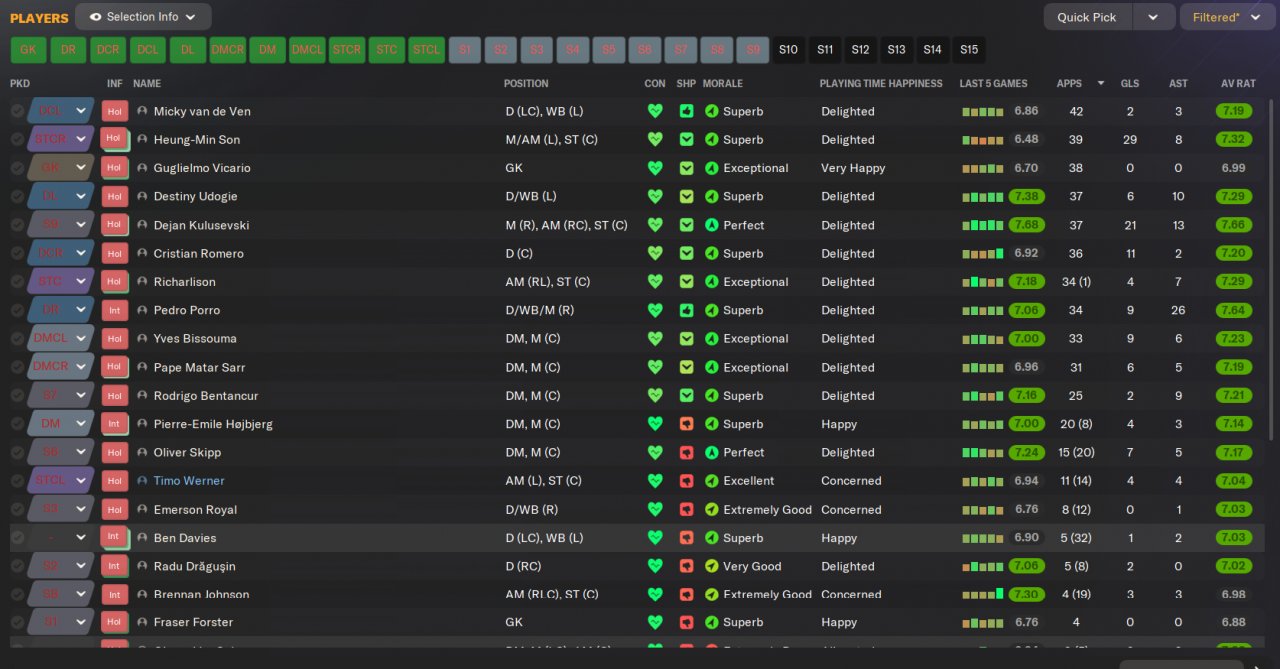Toggle the picked checkmark for Pedro Porro
The width and height of the screenshot is (1280, 669).
[x=17, y=310]
